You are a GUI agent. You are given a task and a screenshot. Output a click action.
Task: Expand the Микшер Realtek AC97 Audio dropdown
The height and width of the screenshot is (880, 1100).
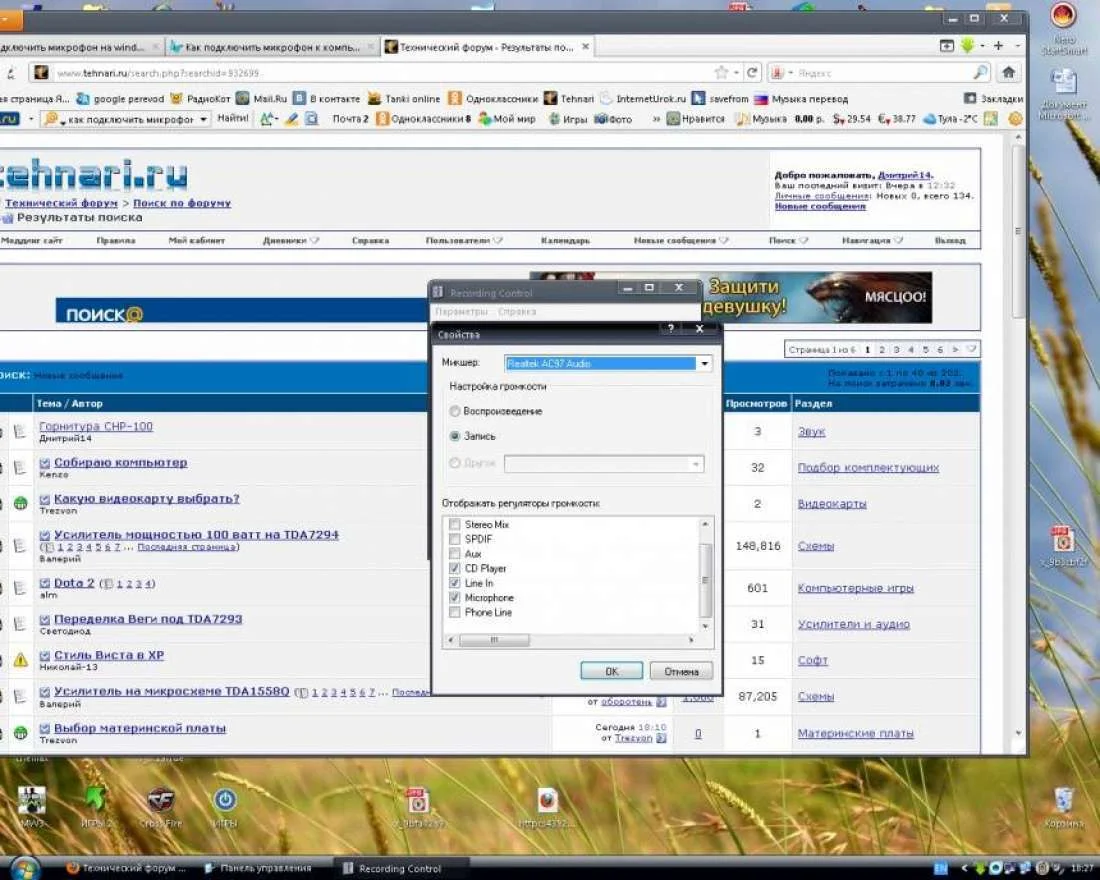pos(704,364)
